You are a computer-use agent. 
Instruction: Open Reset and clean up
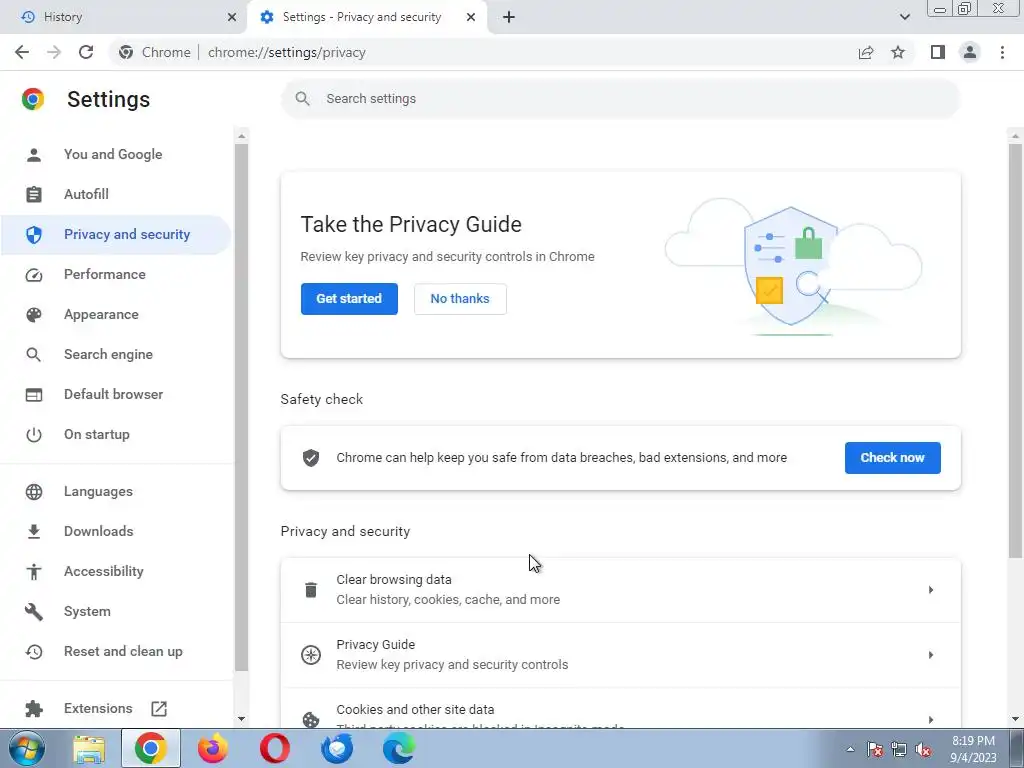[116, 652]
